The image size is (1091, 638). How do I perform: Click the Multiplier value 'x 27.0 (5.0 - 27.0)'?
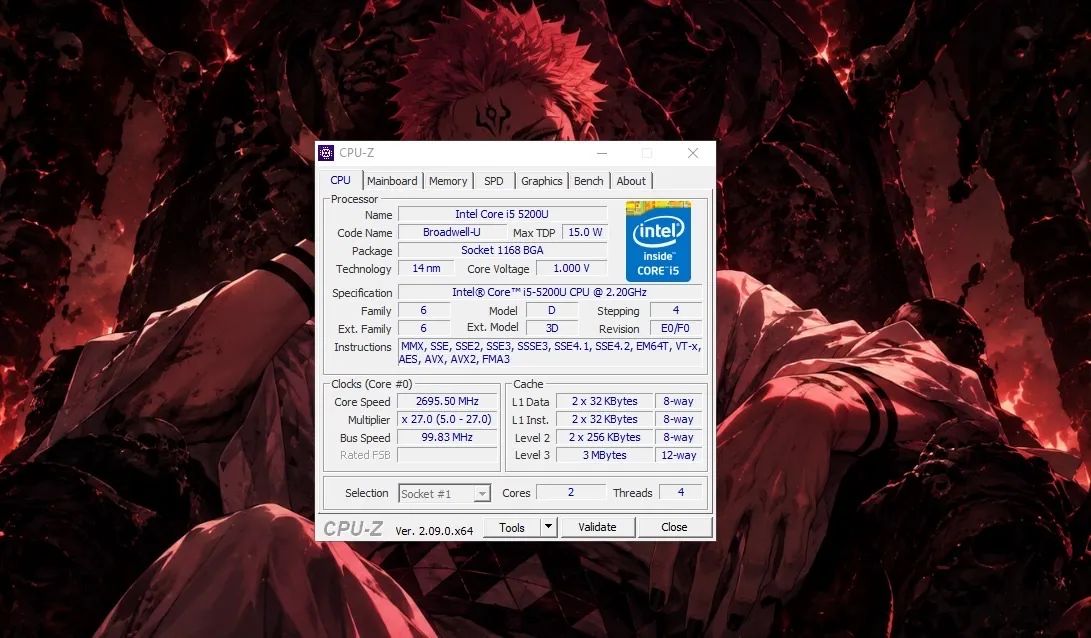[447, 420]
